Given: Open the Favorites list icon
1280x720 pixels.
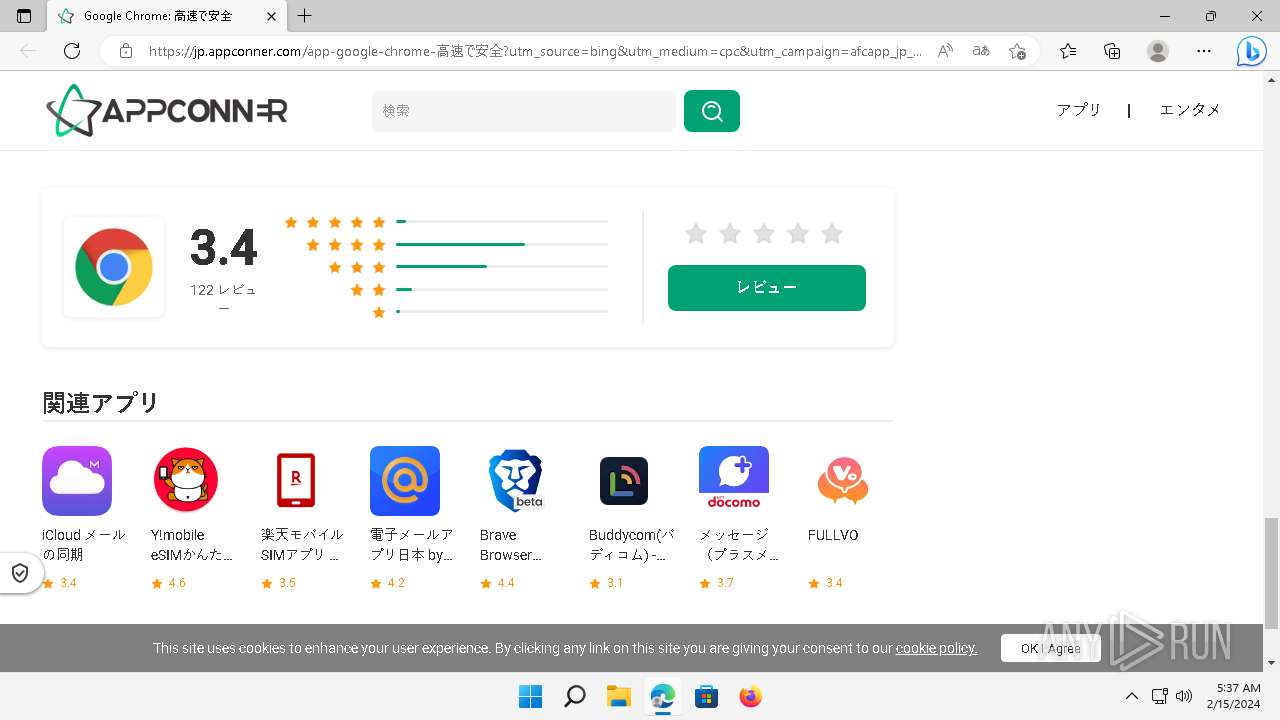Looking at the screenshot, I should [x=1068, y=51].
